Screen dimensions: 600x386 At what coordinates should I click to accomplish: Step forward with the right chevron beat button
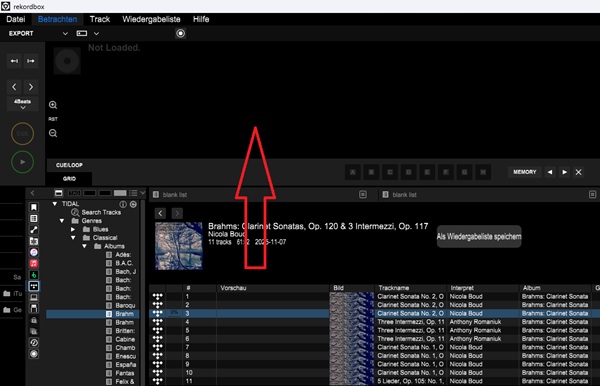[x=31, y=87]
